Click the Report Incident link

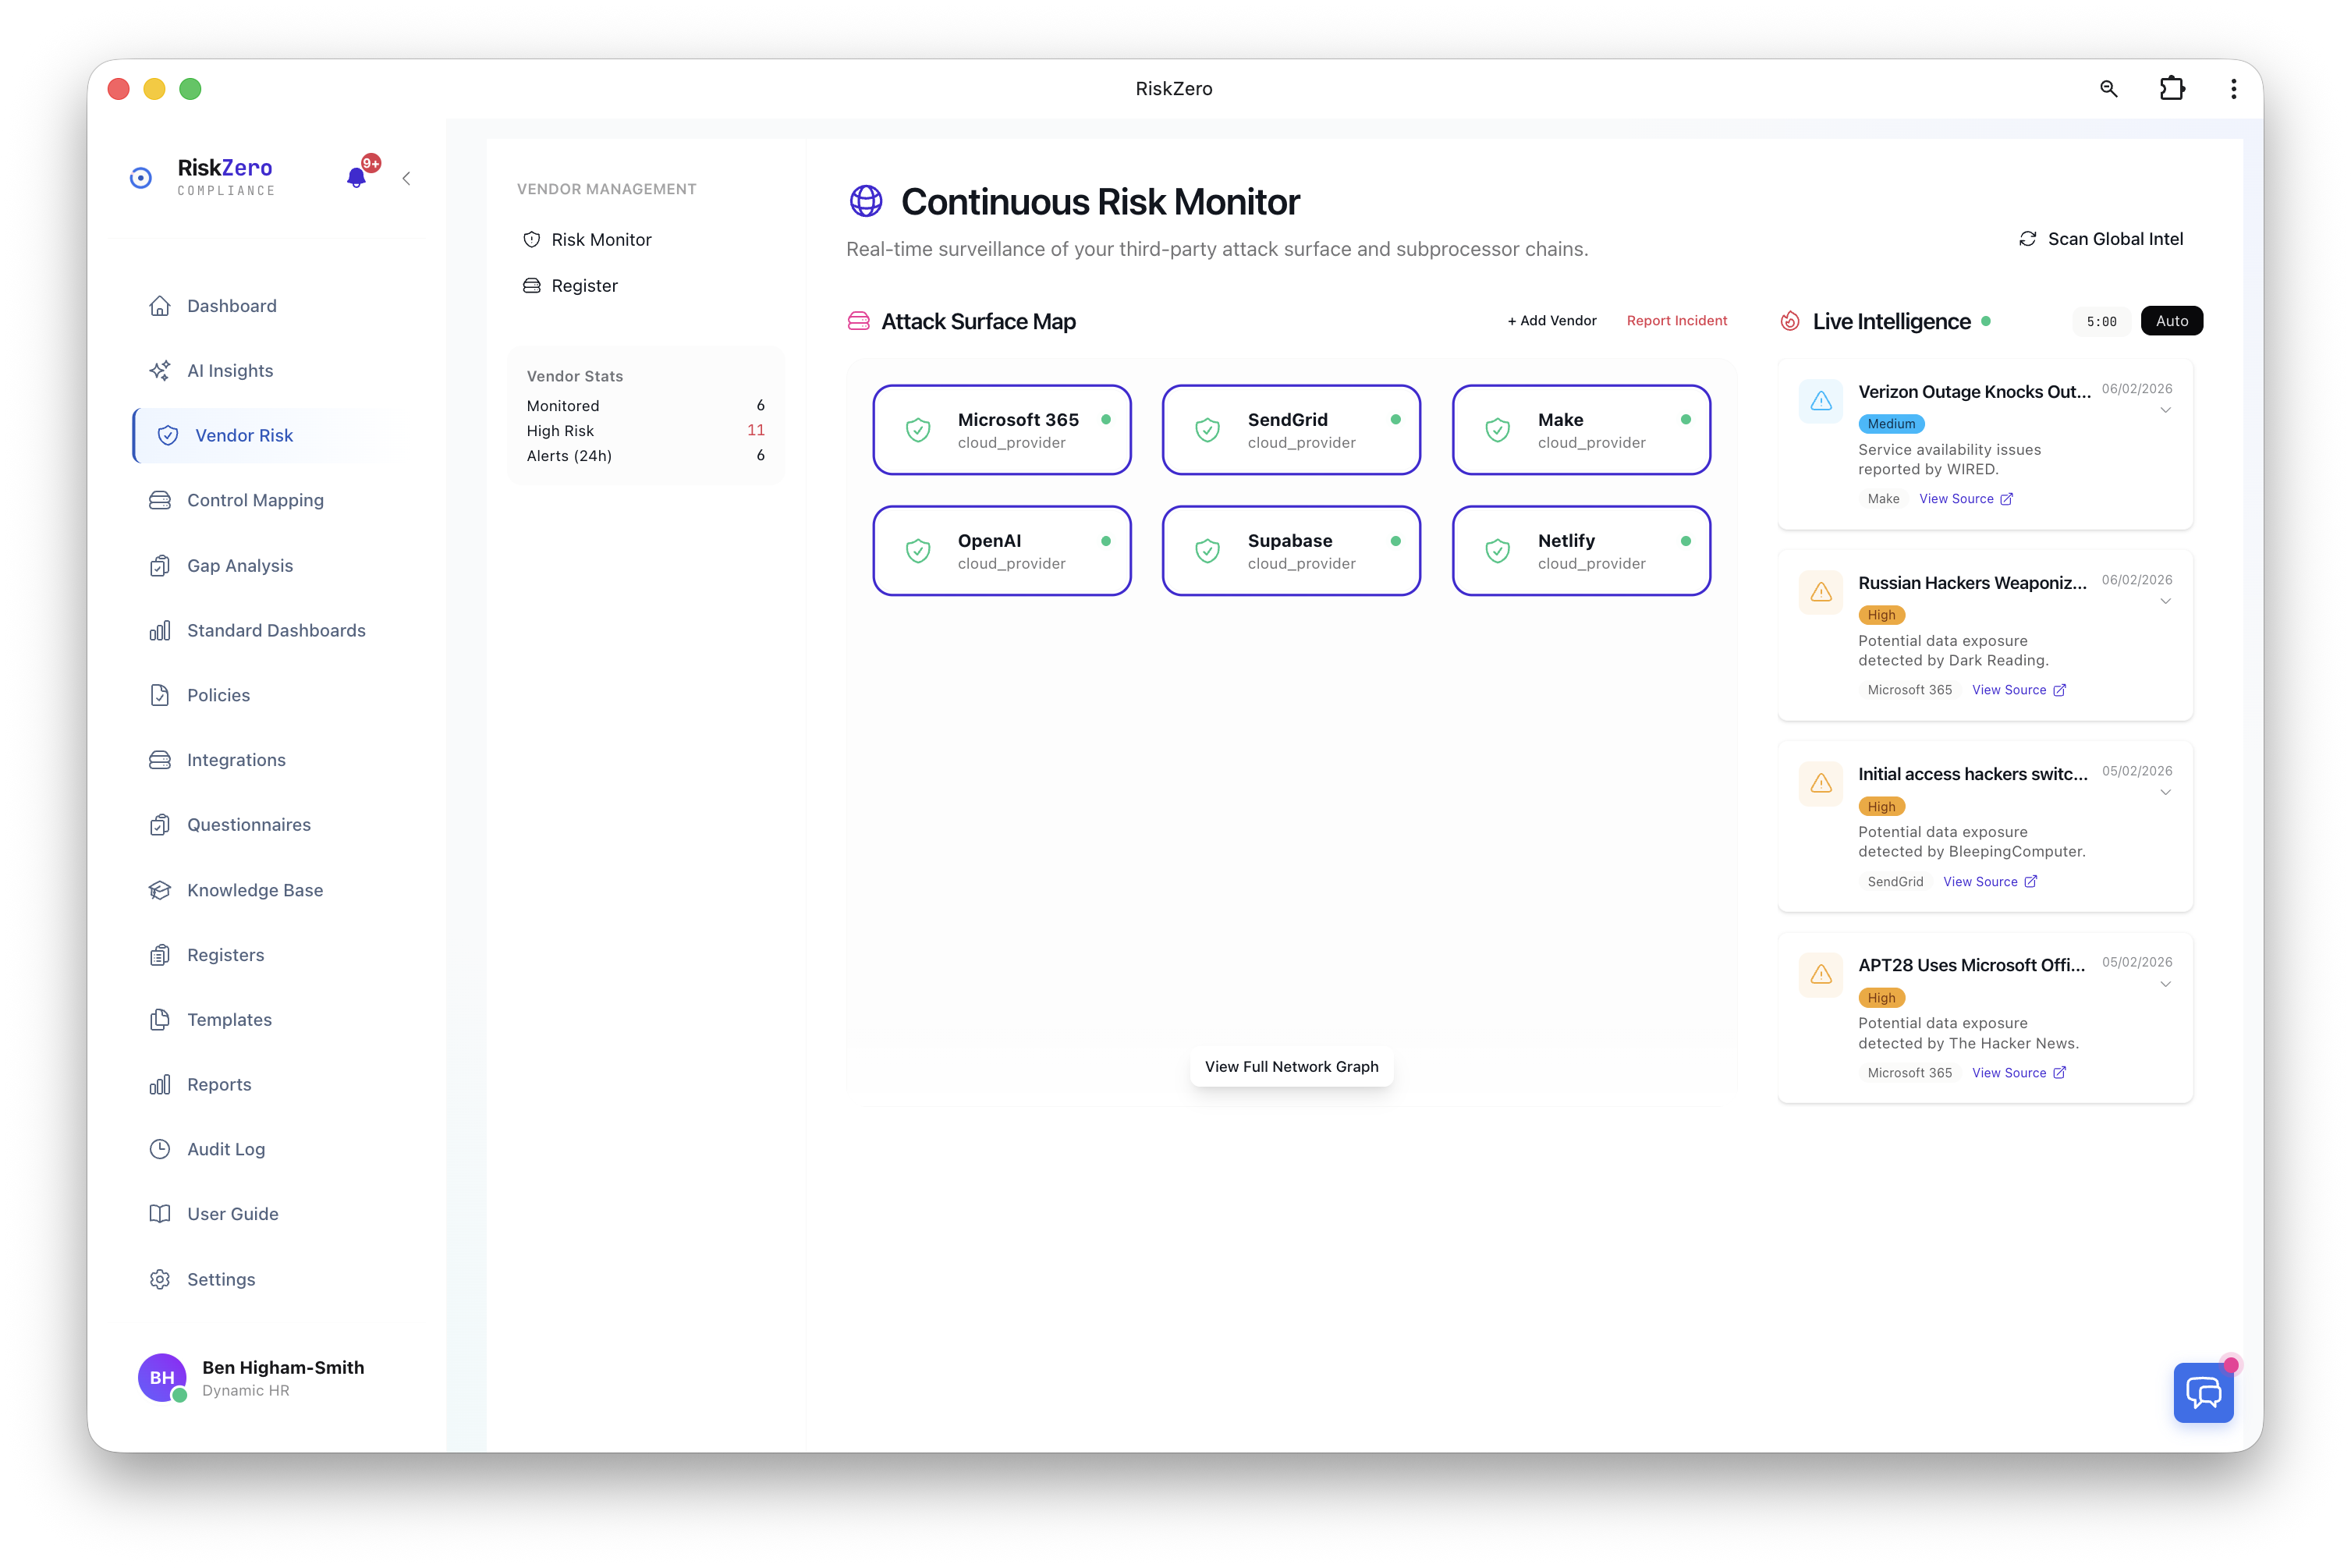(1676, 321)
